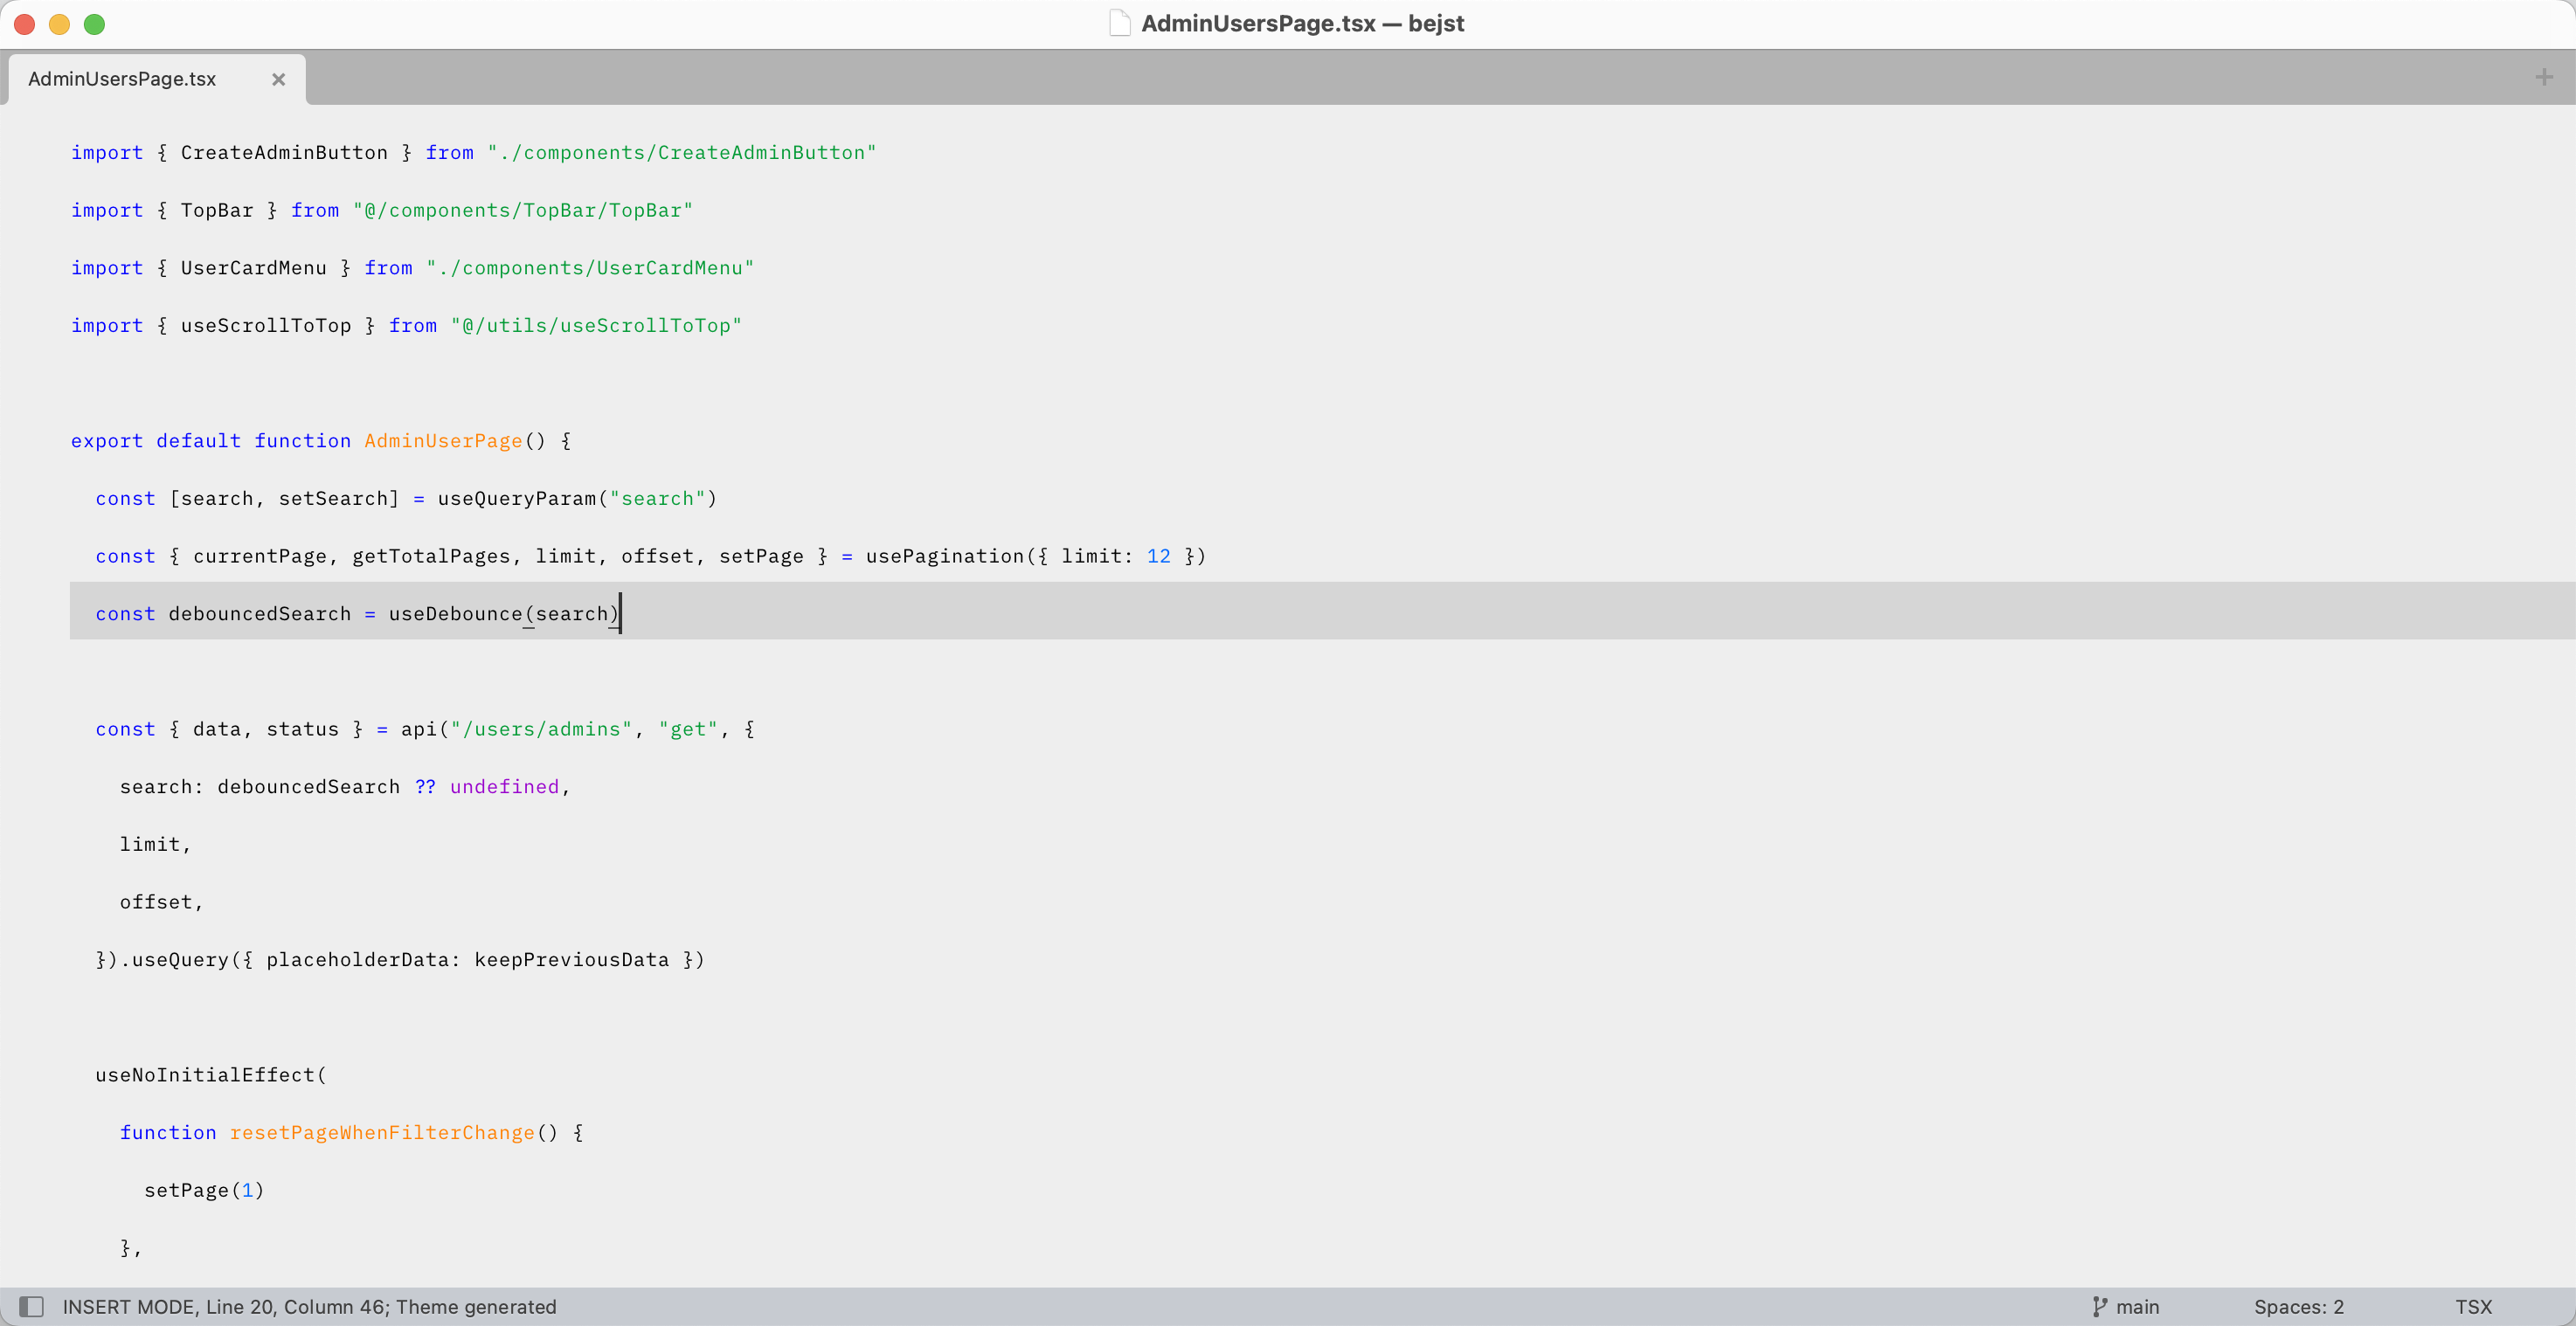Close the AdminUsersPage.tsx tab

point(279,79)
